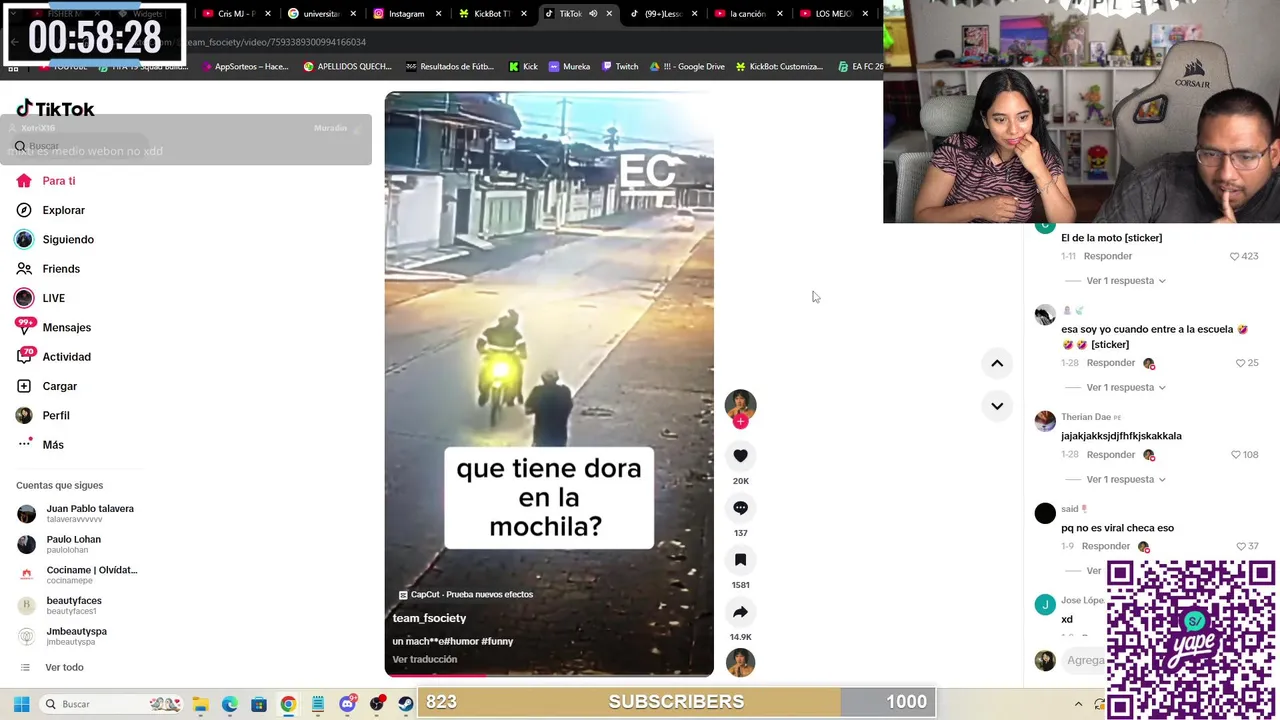This screenshot has height=720, width=1280.
Task: Click the #humor hashtag
Action: pos(459,641)
